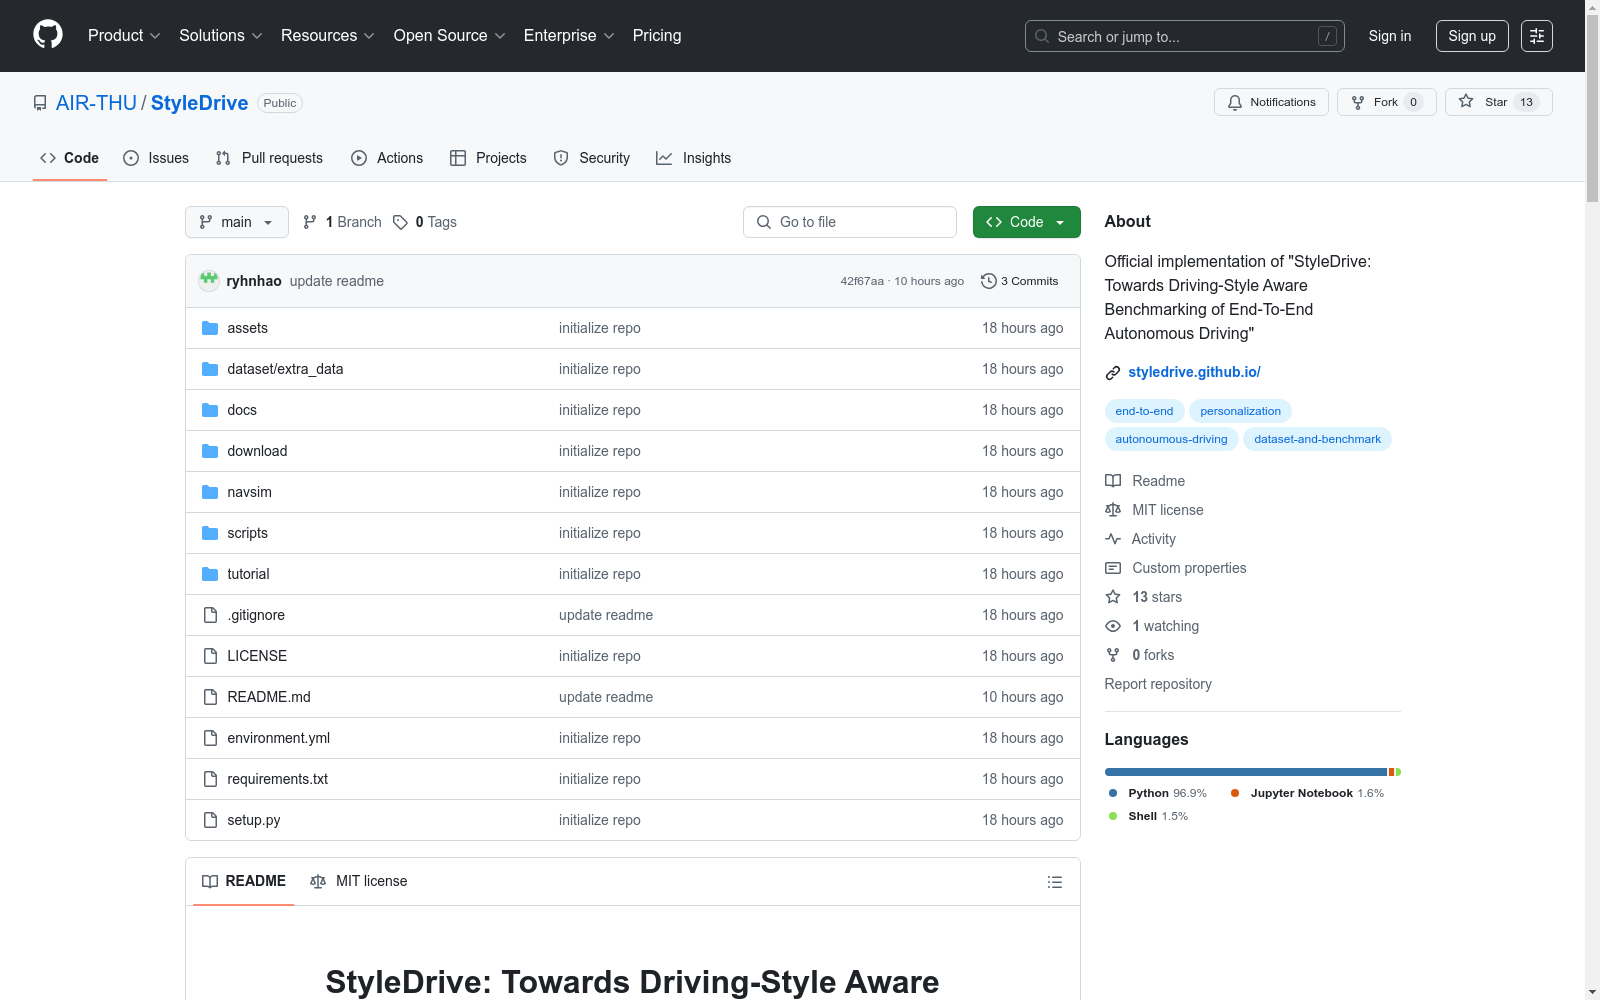Click the history clock icon by 3 Commits

(989, 281)
